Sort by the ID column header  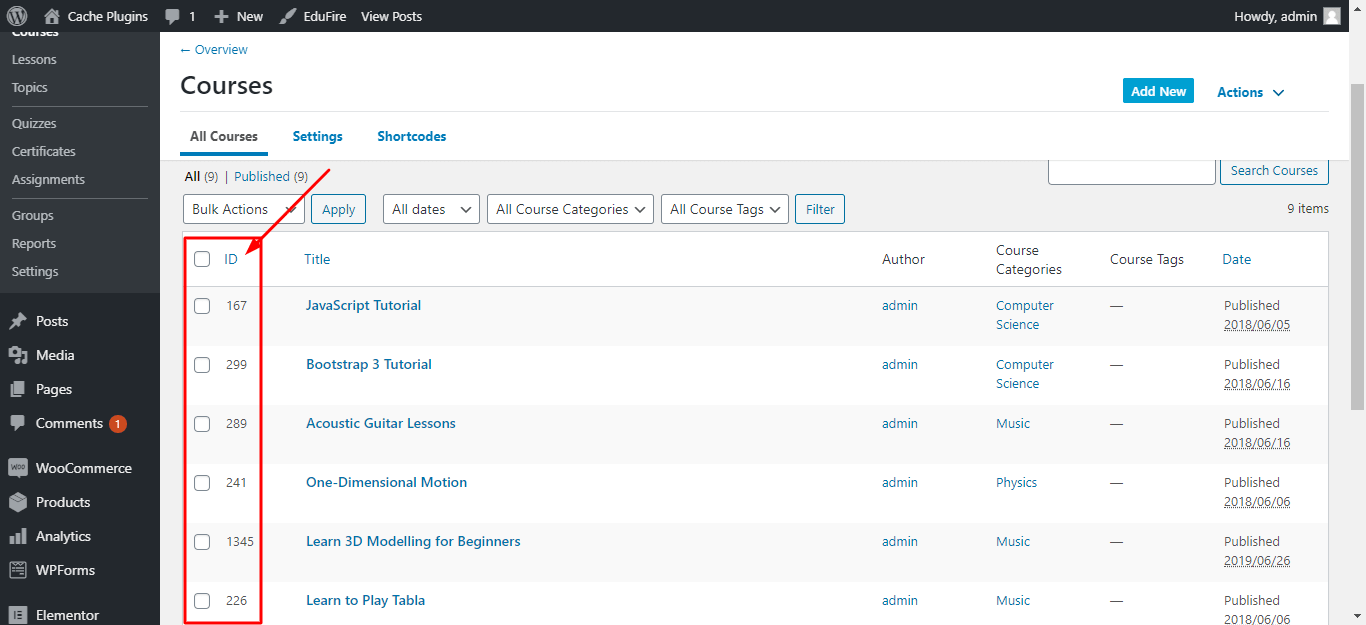click(231, 260)
